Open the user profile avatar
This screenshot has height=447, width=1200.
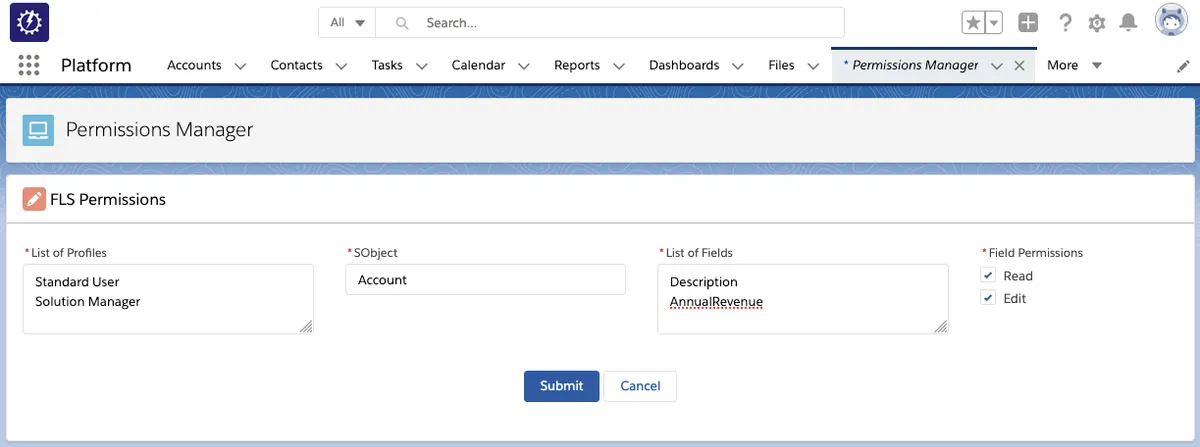tap(1171, 21)
